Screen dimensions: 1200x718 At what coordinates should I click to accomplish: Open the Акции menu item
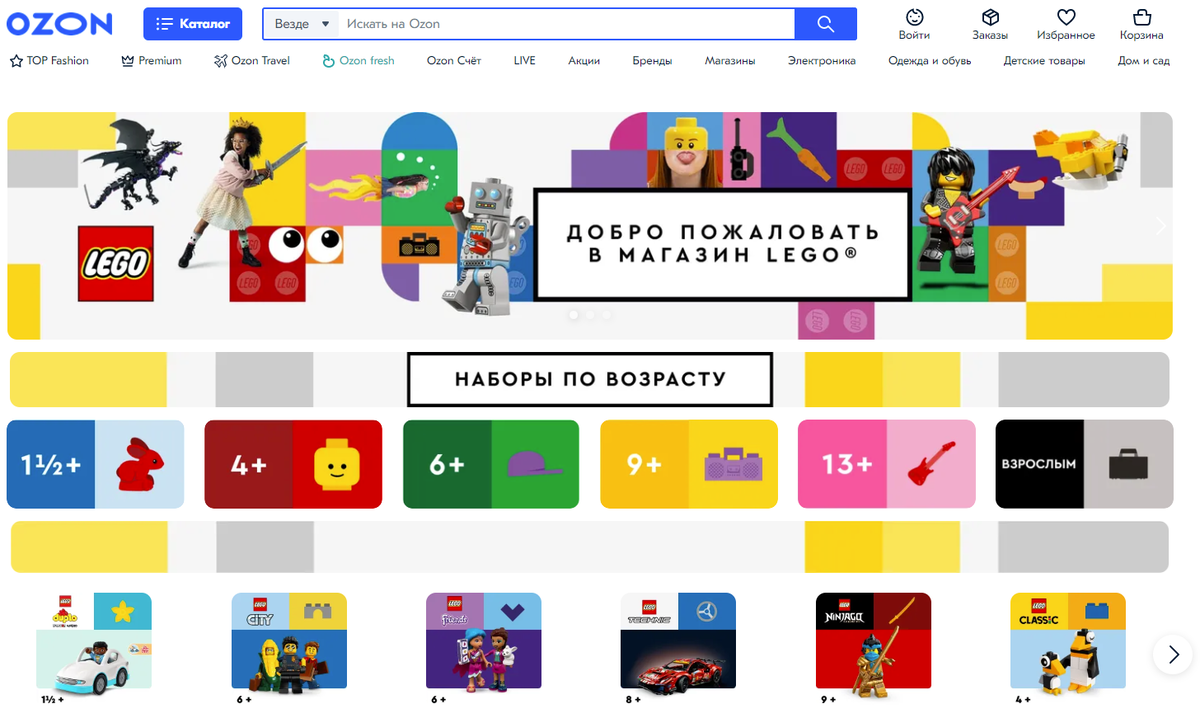584,61
